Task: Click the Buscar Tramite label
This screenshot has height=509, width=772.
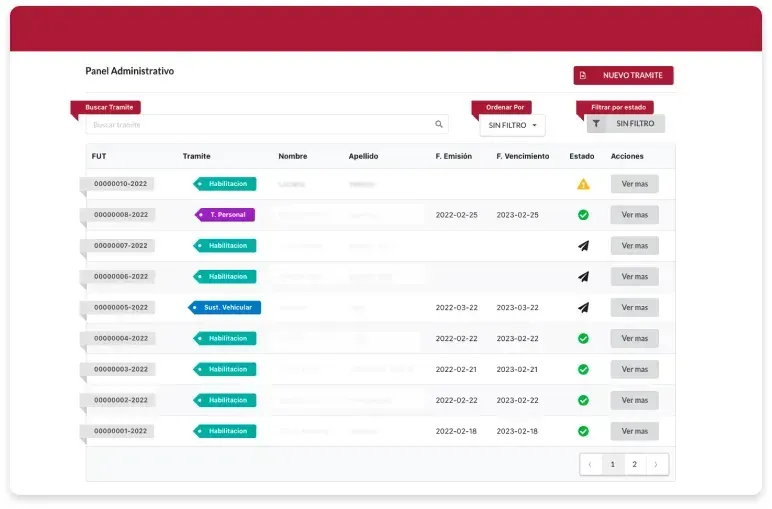Action: click(109, 107)
